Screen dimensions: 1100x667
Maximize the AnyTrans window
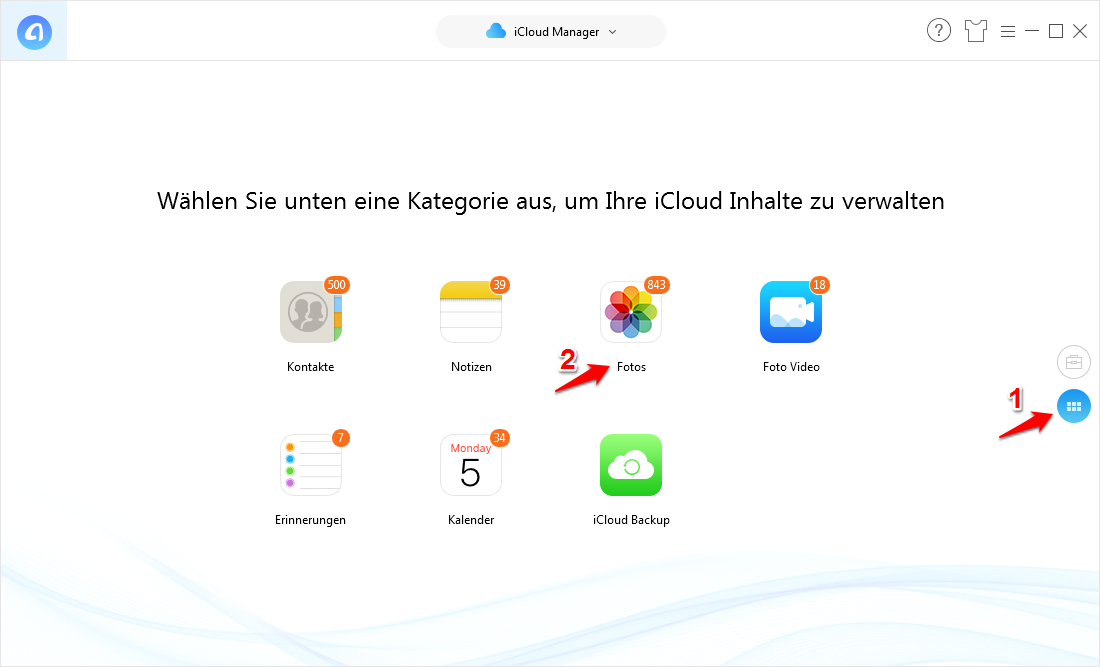[1055, 31]
